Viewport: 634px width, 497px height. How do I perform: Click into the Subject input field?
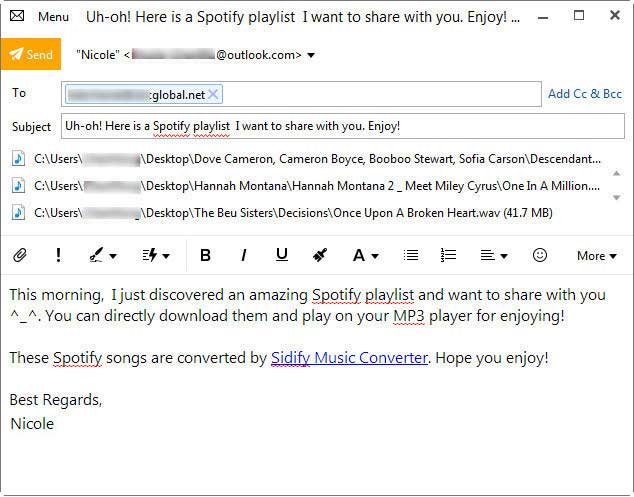[x=342, y=126]
